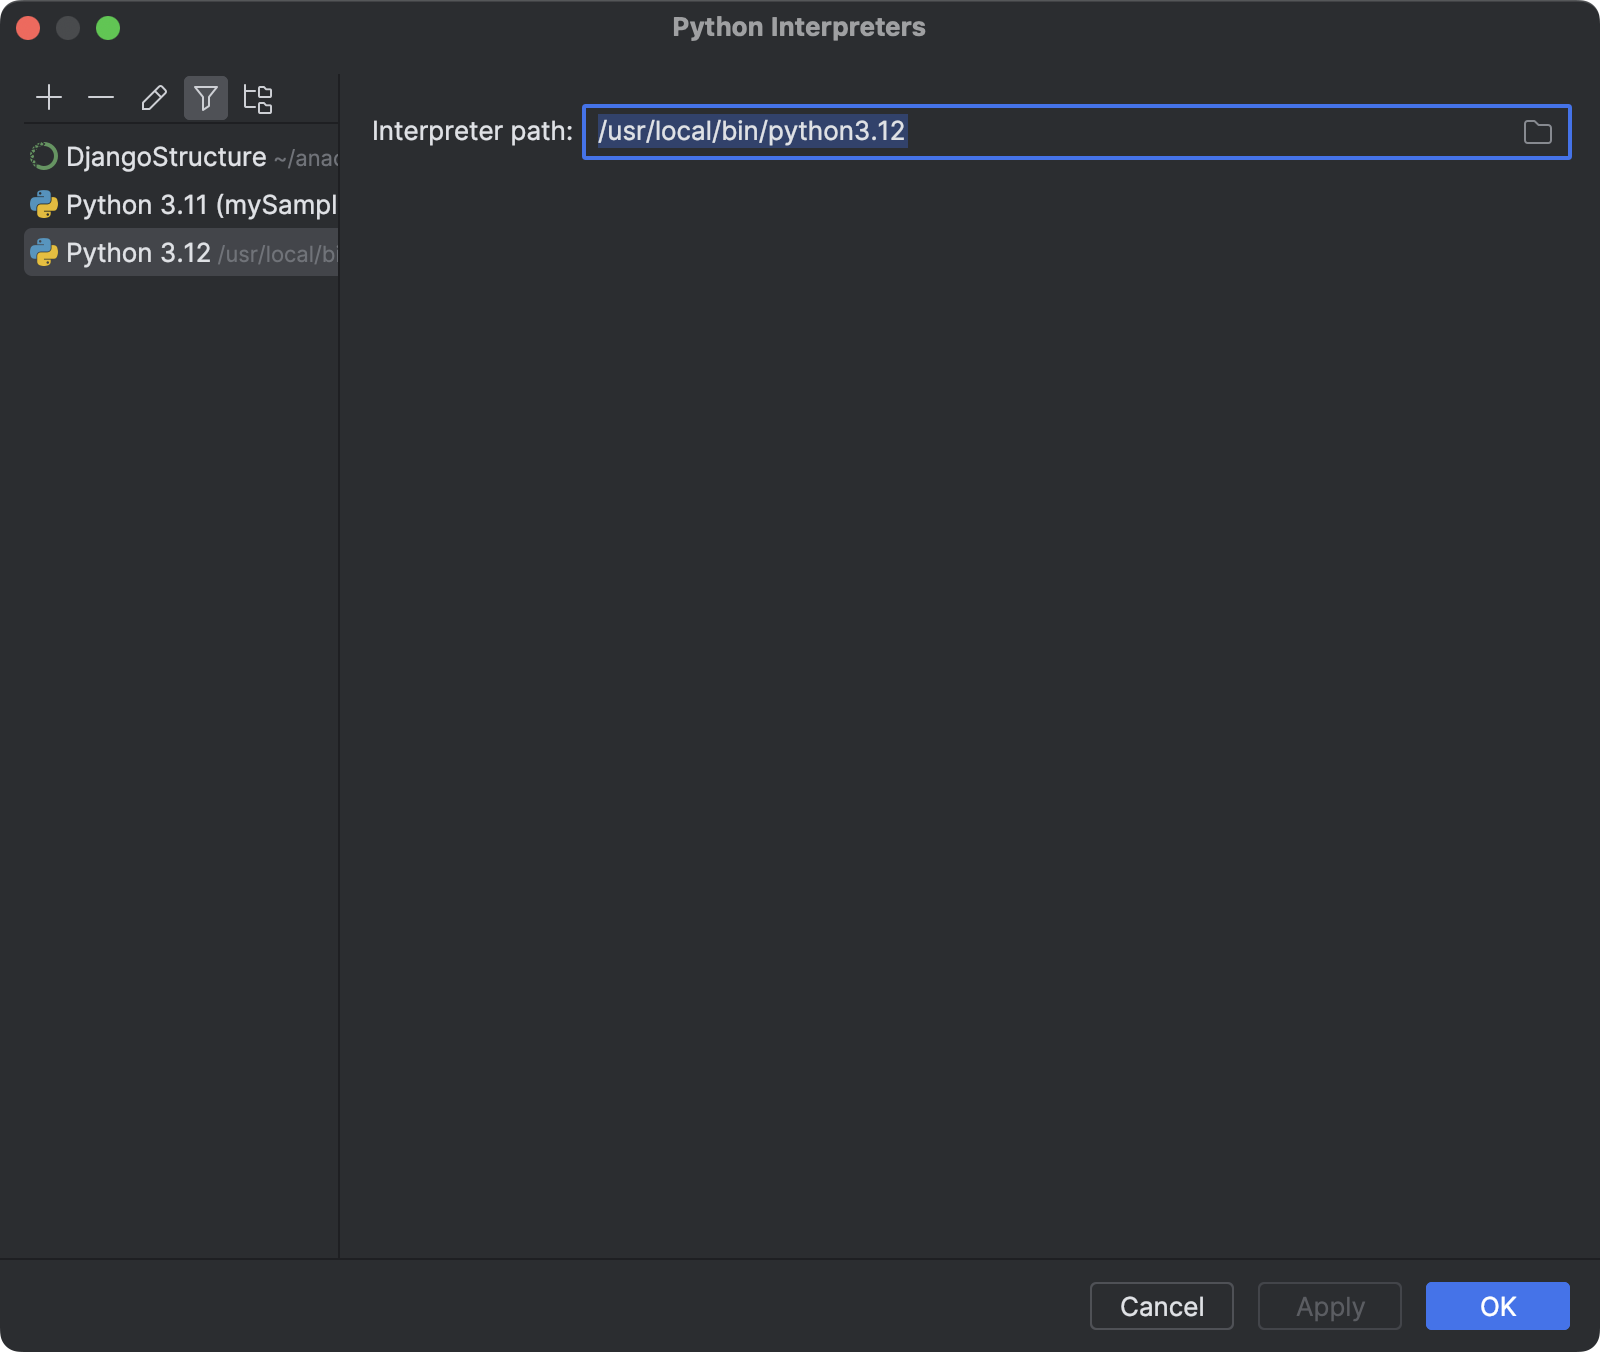Toggle off the interpreter filter

(x=206, y=97)
